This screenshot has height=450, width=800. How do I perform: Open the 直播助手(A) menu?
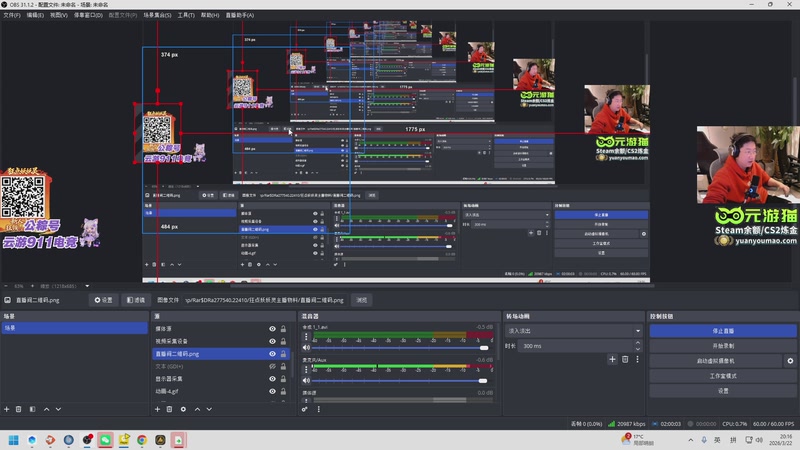240,15
